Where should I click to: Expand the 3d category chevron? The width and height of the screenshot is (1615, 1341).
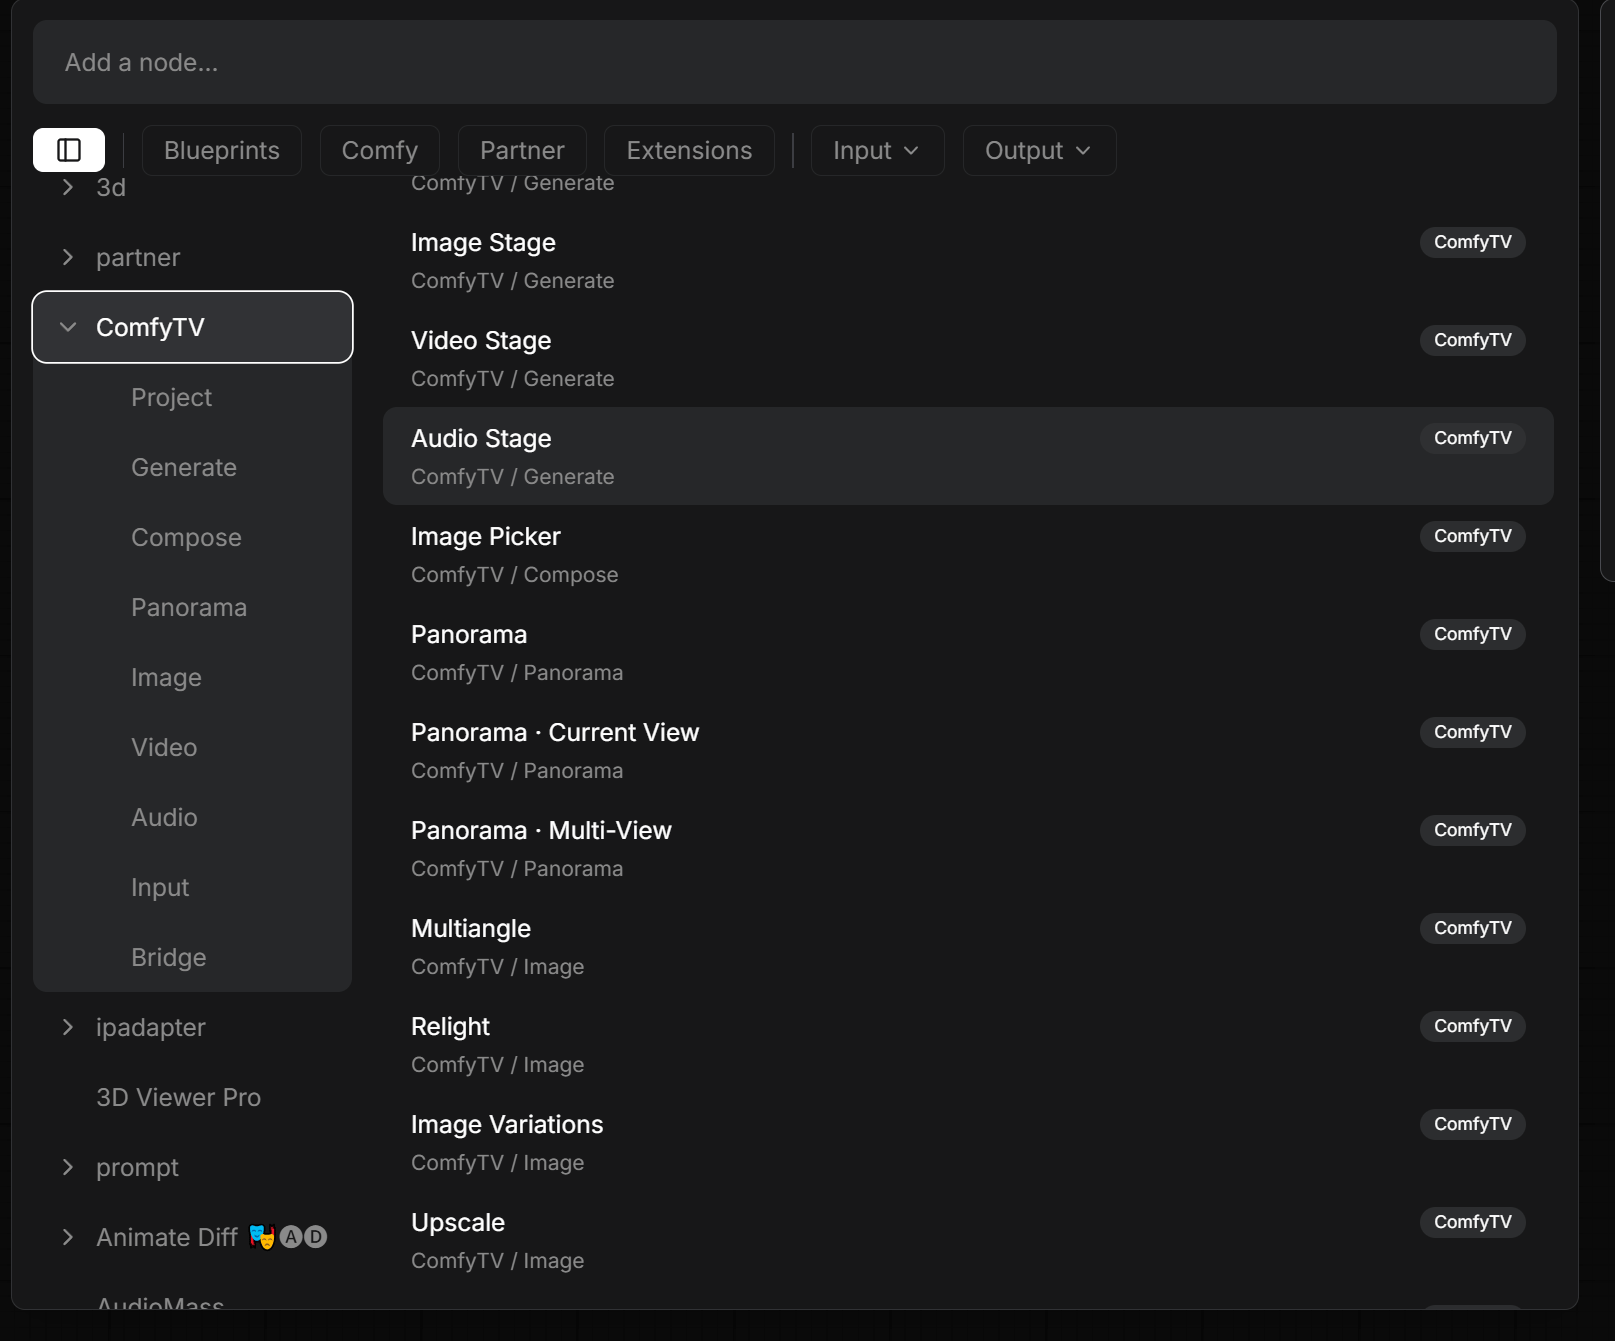click(x=68, y=187)
